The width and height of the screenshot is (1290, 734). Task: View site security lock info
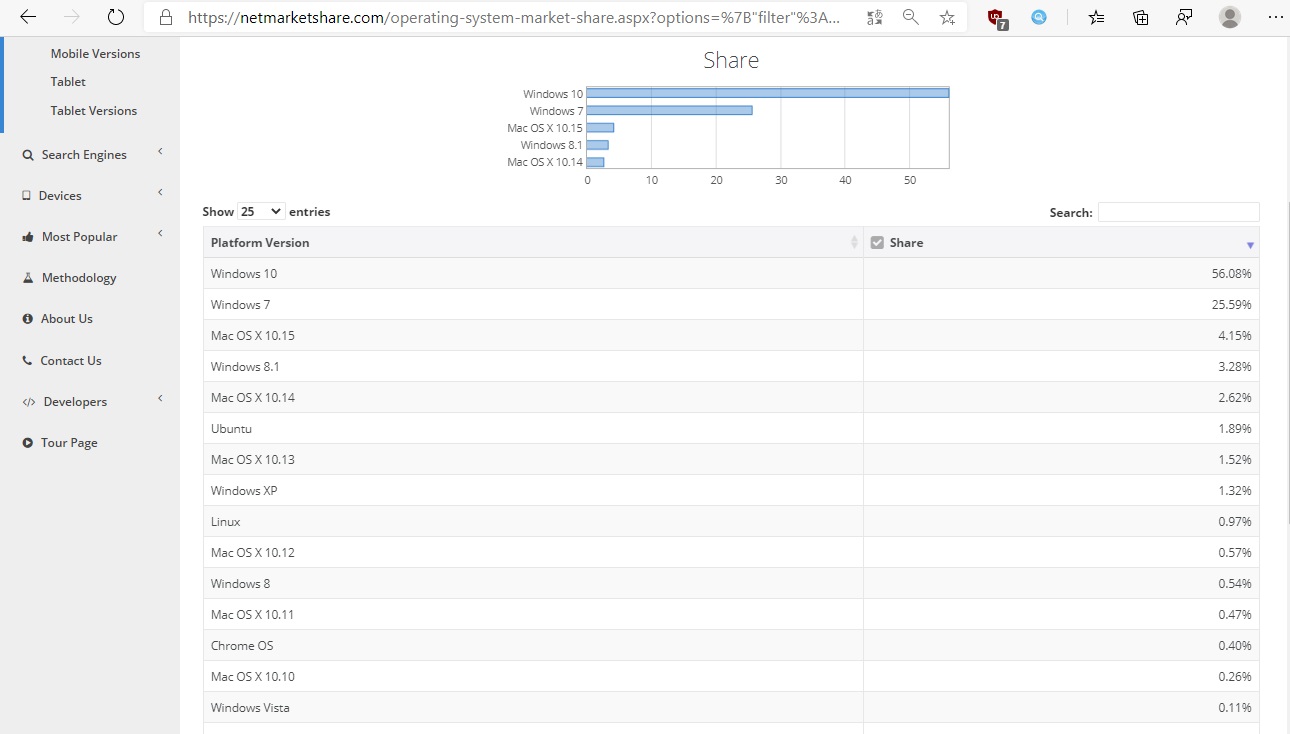[166, 17]
